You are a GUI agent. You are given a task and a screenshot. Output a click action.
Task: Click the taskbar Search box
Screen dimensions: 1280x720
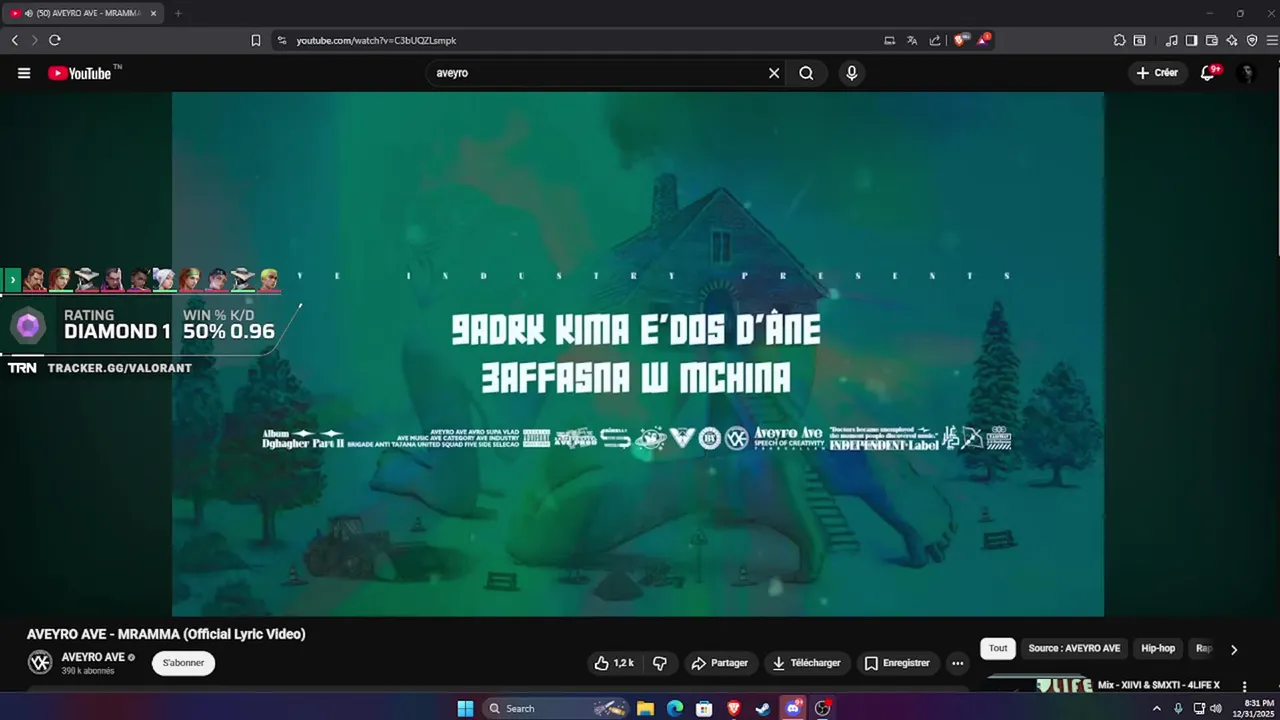[x=557, y=708]
